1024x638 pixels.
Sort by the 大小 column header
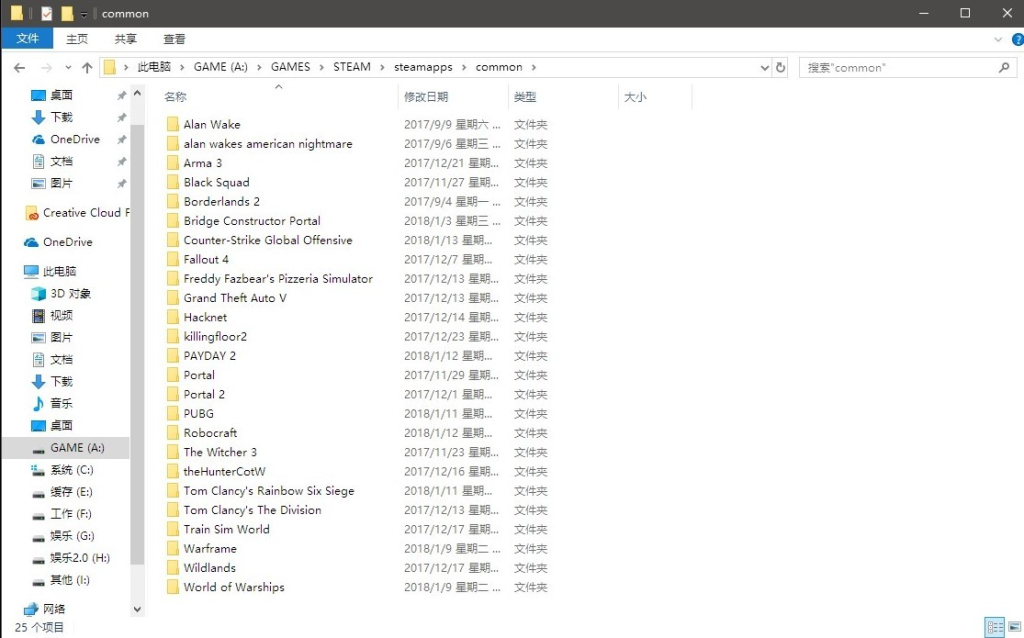point(635,97)
